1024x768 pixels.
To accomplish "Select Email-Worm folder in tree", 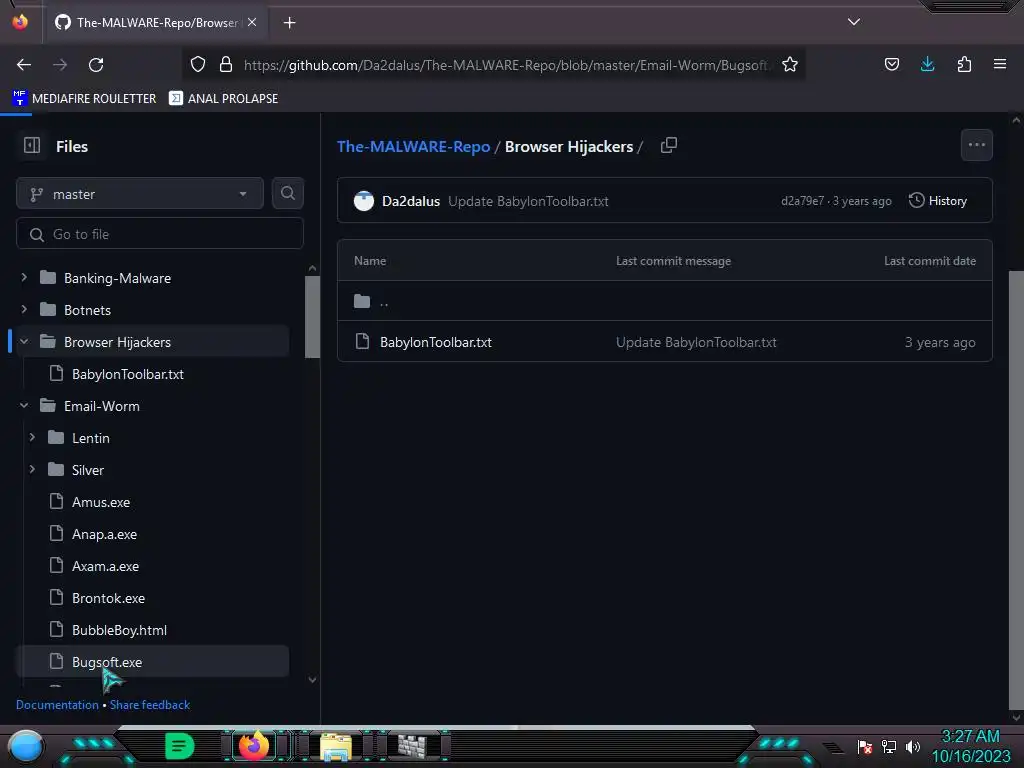I will 102,406.
